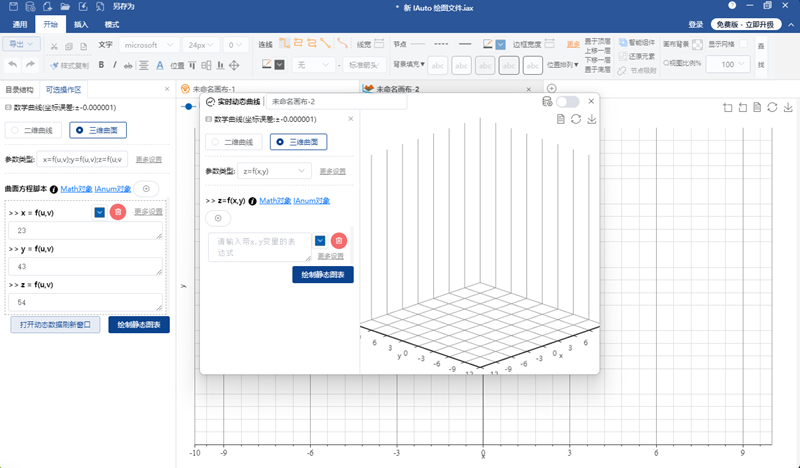Switch to the 模式 ribbon tab
This screenshot has height=468, width=800.
pos(111,24)
